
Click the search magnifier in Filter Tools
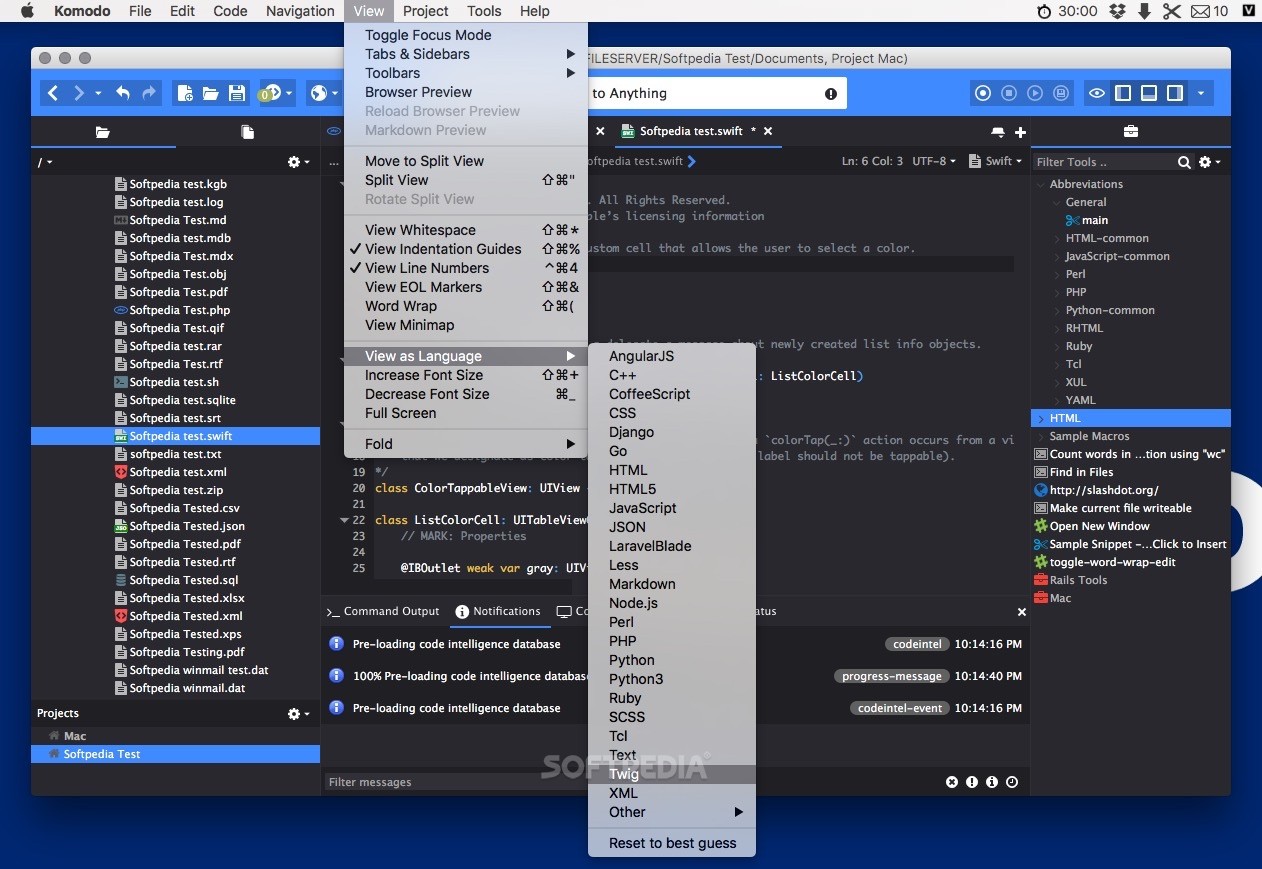[1184, 162]
